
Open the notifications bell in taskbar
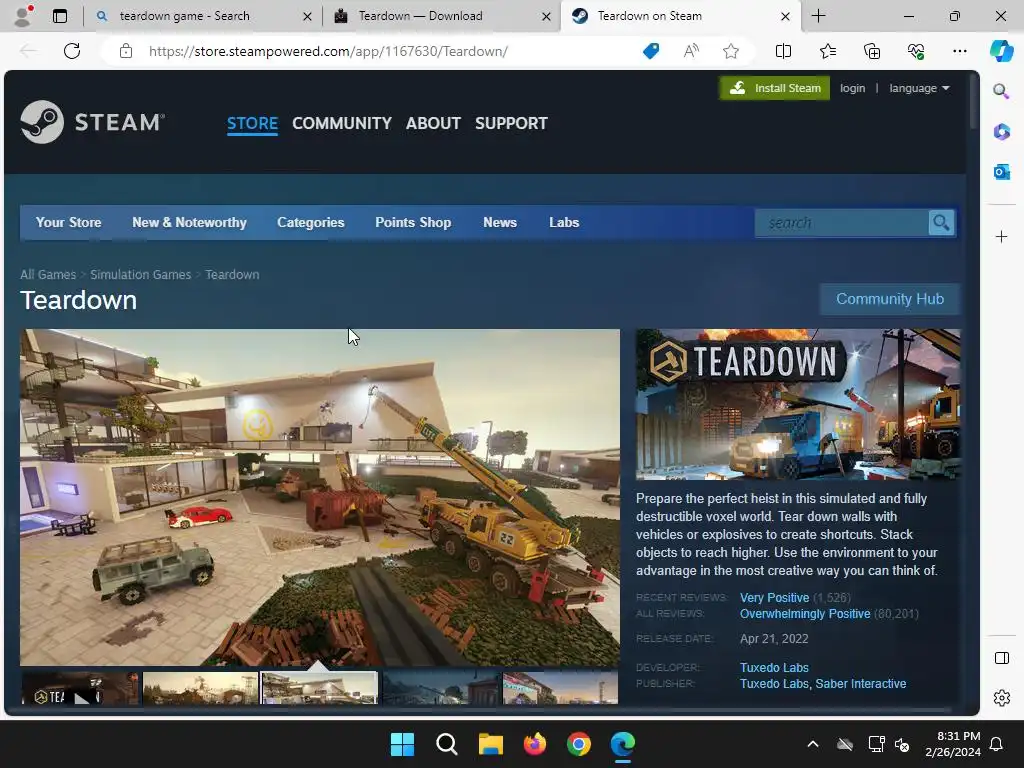(x=996, y=744)
